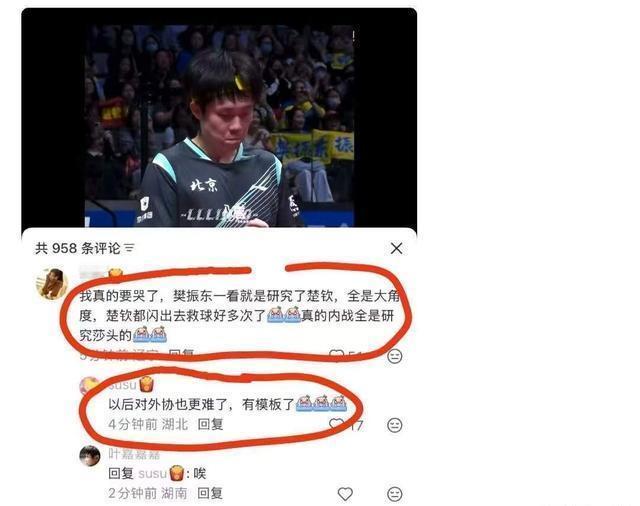Open susu's profile avatar
Viewport: 640px width, 506px height.
89,385
